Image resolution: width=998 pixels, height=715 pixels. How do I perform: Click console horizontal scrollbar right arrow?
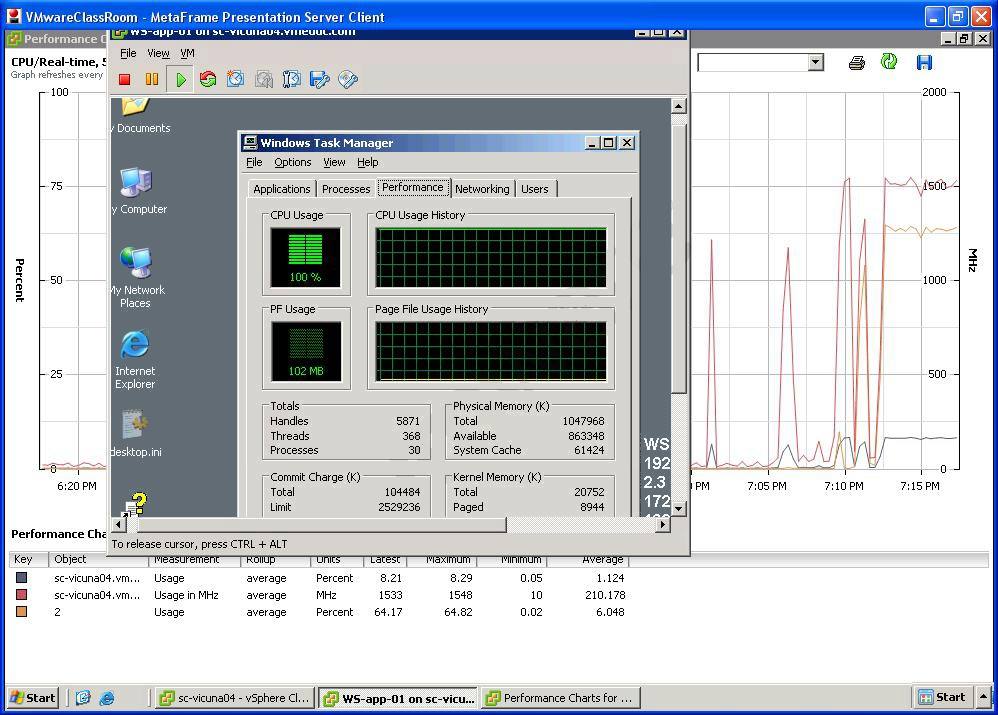point(663,525)
